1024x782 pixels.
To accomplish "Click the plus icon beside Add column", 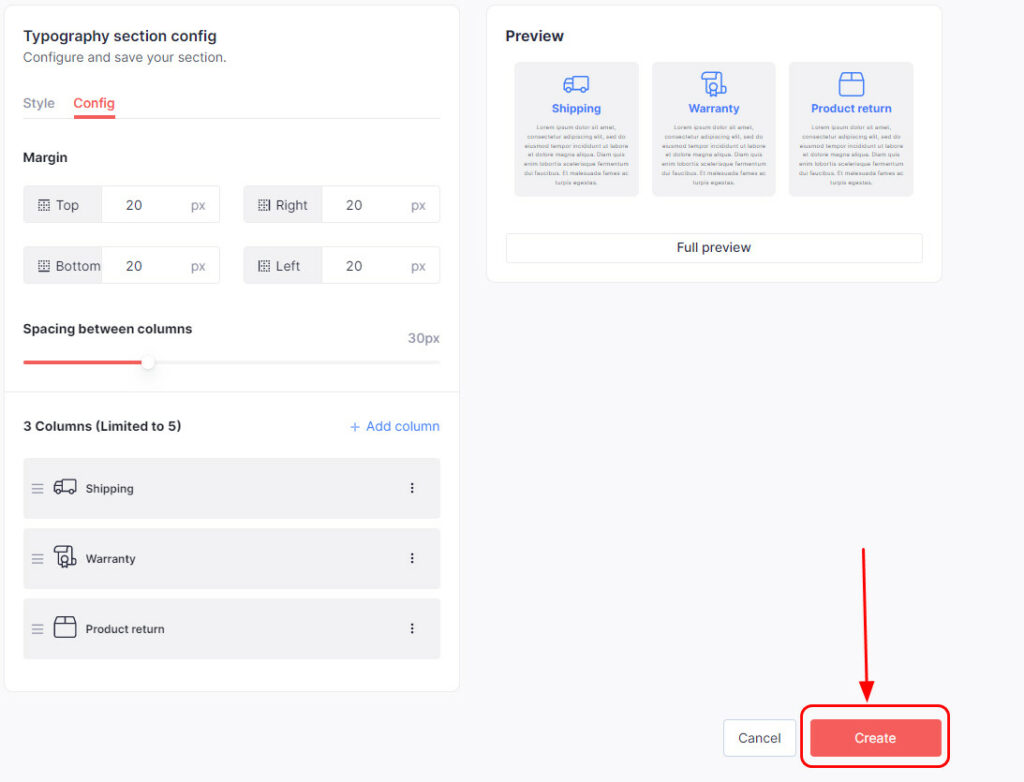I will [x=355, y=427].
